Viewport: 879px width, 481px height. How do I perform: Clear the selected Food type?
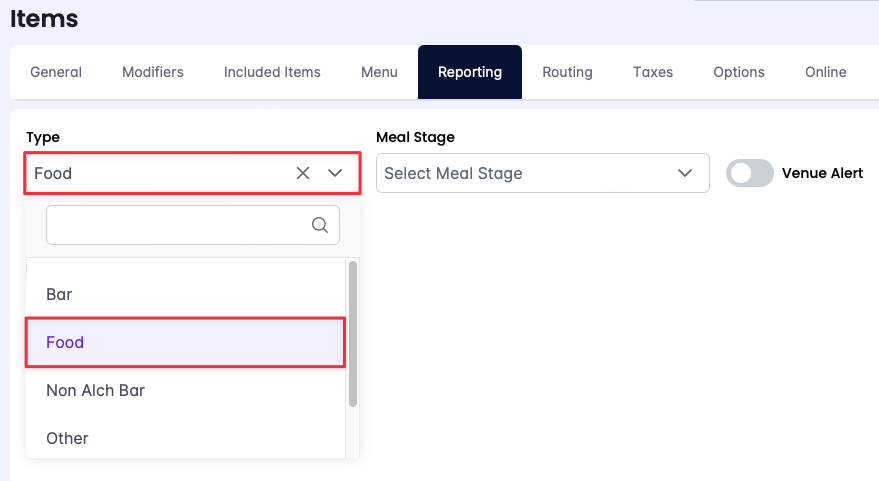tap(303, 173)
